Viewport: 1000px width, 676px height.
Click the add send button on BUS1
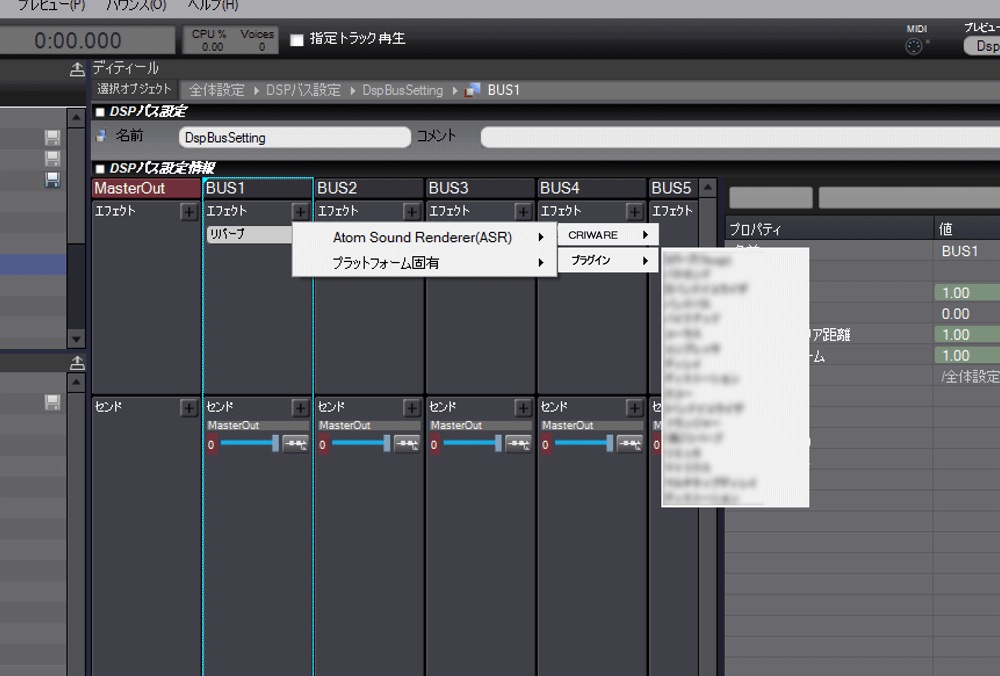pos(300,408)
